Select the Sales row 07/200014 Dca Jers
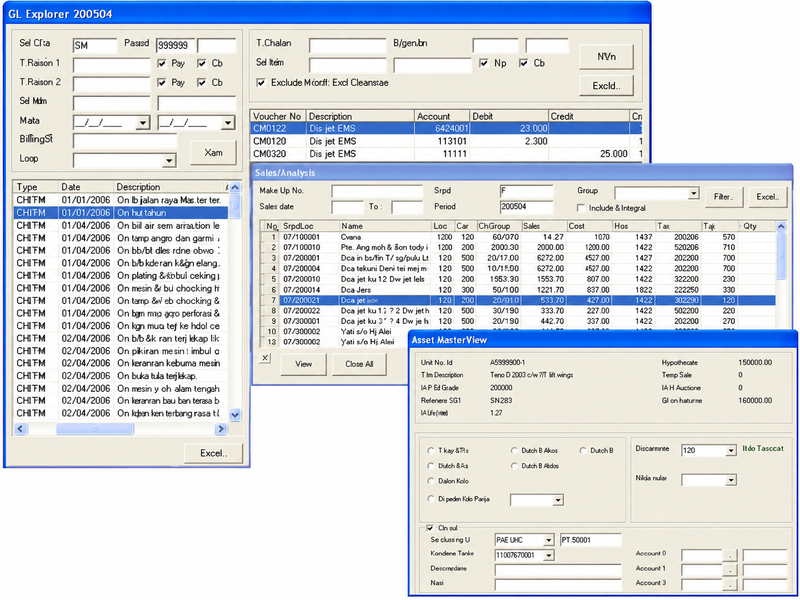 518,290
